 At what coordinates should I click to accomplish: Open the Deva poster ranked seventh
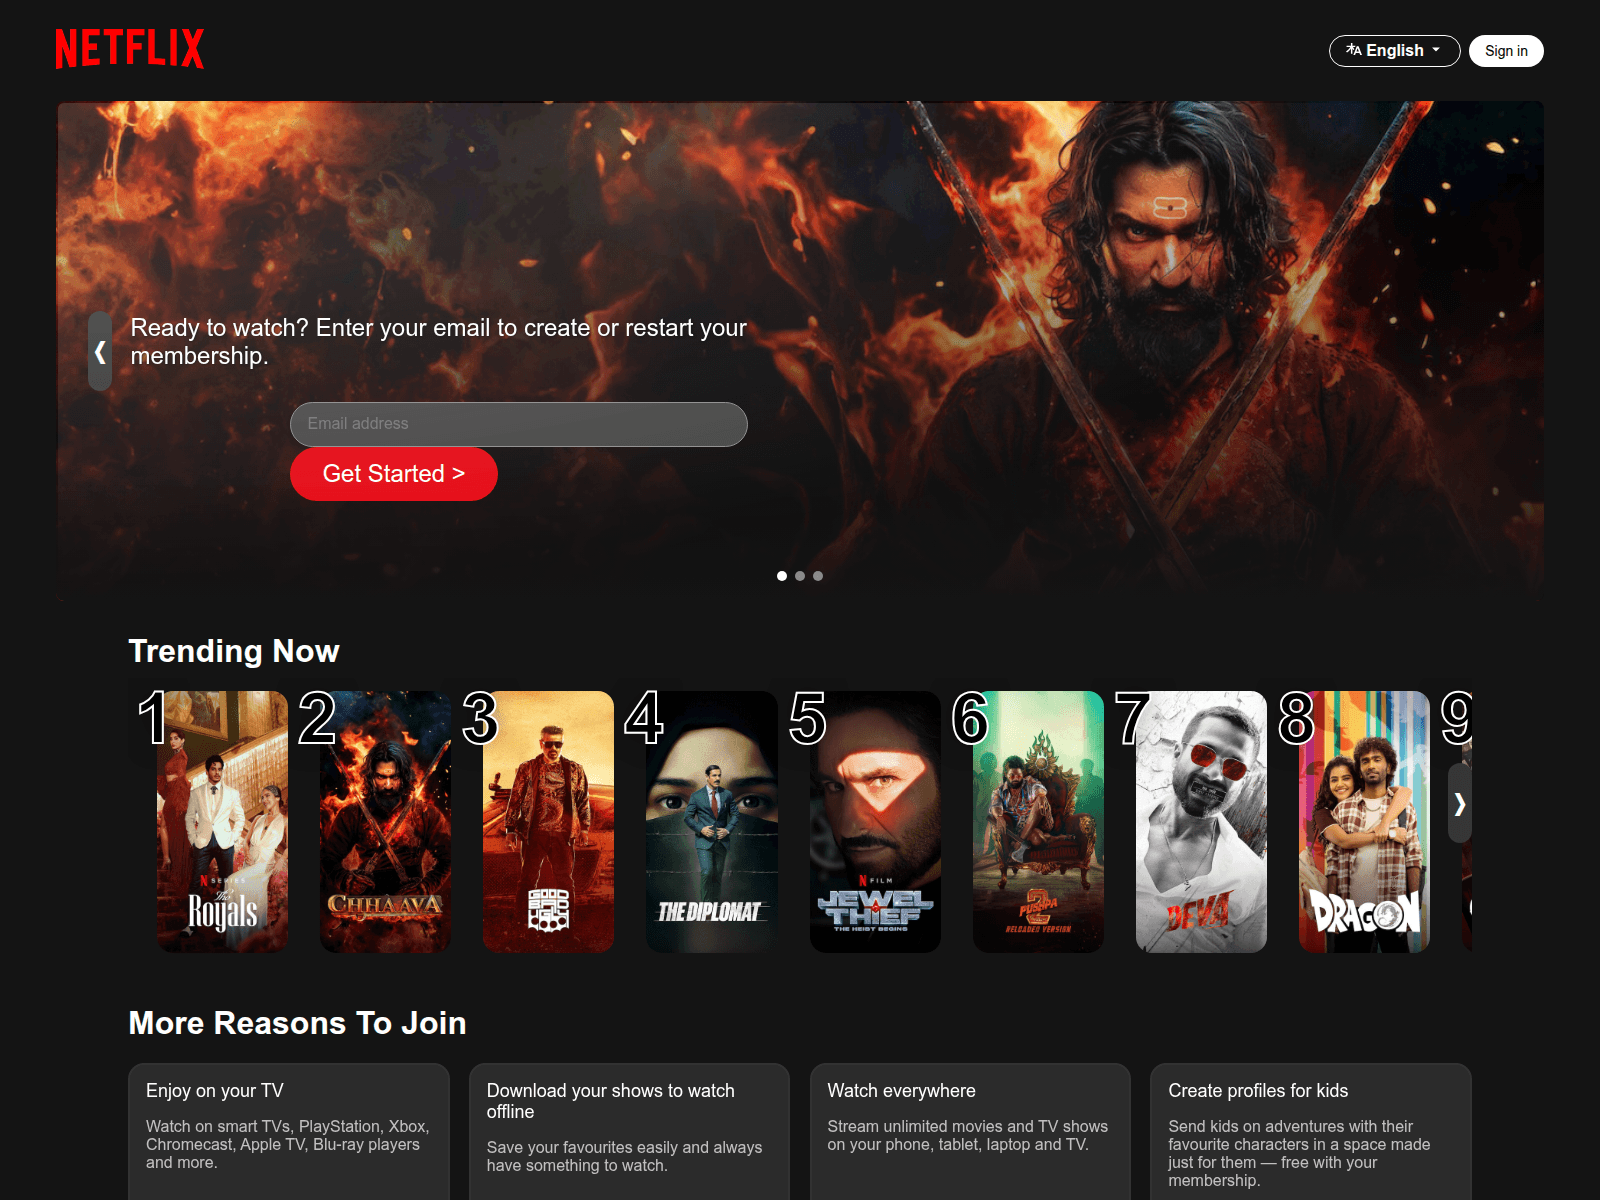click(1201, 821)
